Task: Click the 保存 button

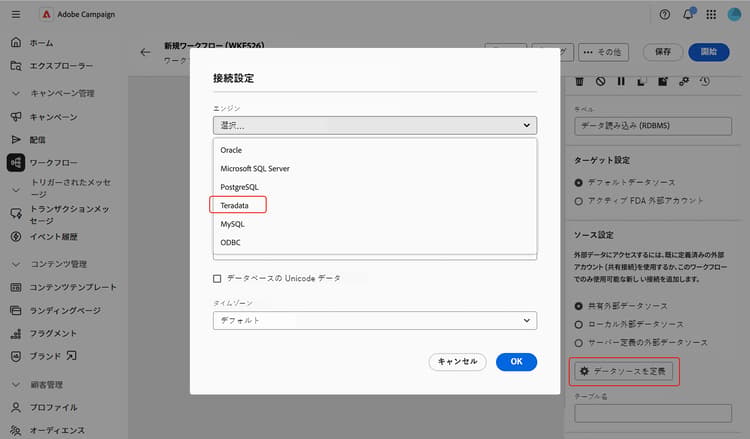Action: (x=662, y=52)
